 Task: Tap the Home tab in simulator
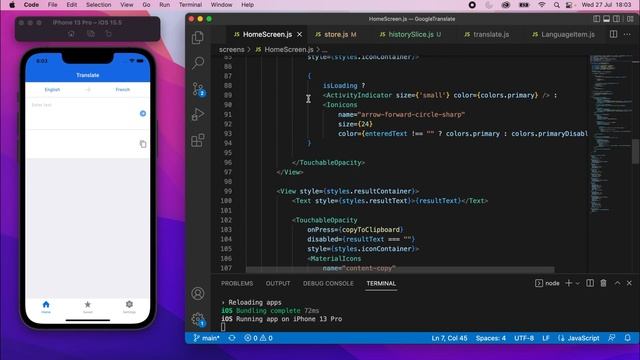[x=46, y=307]
